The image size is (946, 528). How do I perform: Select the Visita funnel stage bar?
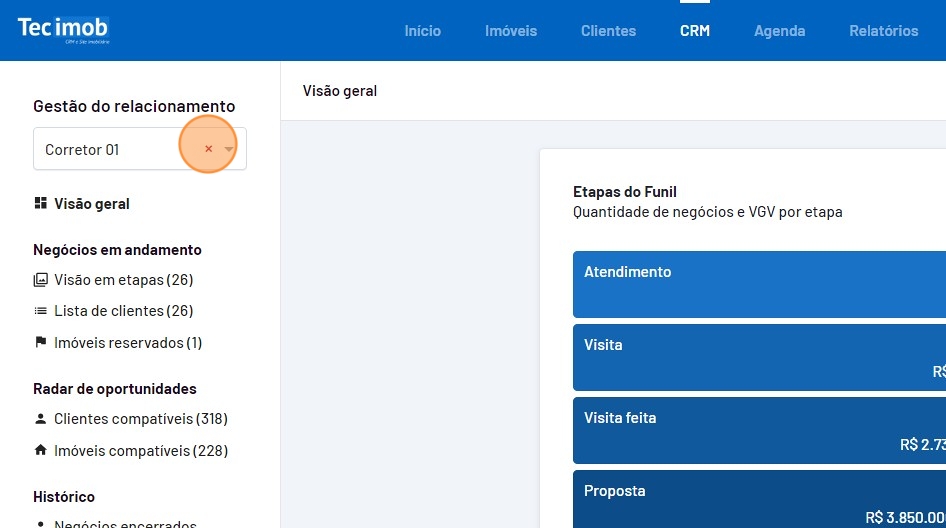tap(759, 357)
